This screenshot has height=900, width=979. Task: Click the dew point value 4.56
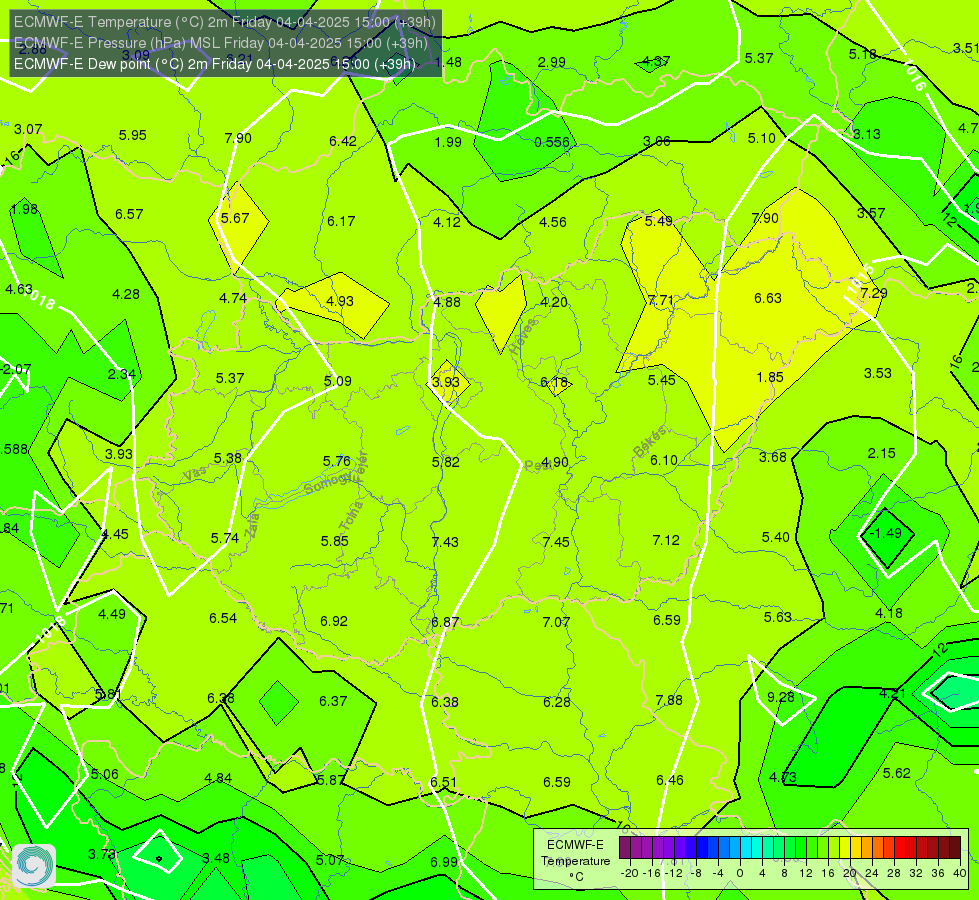pyautogui.click(x=553, y=222)
